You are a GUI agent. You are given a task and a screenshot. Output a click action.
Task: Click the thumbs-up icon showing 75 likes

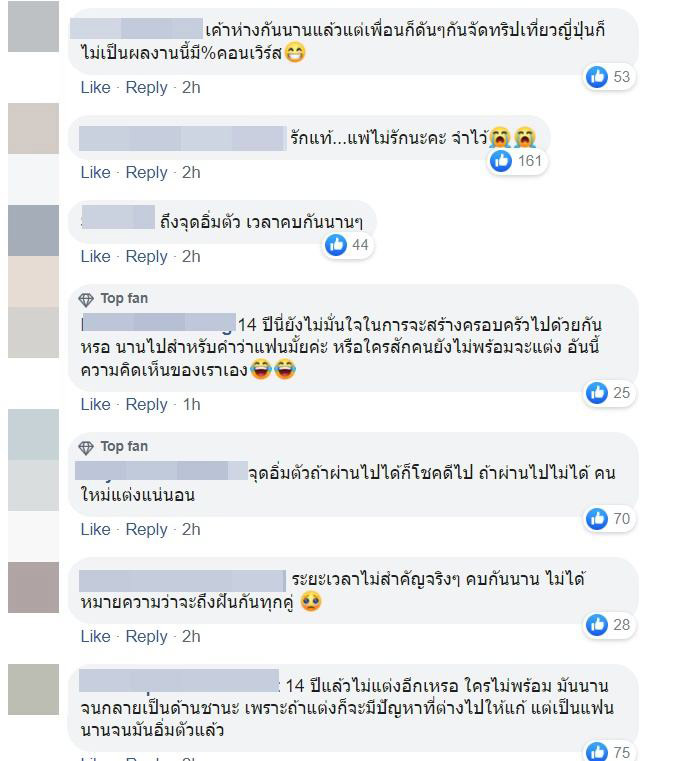pyautogui.click(x=597, y=752)
